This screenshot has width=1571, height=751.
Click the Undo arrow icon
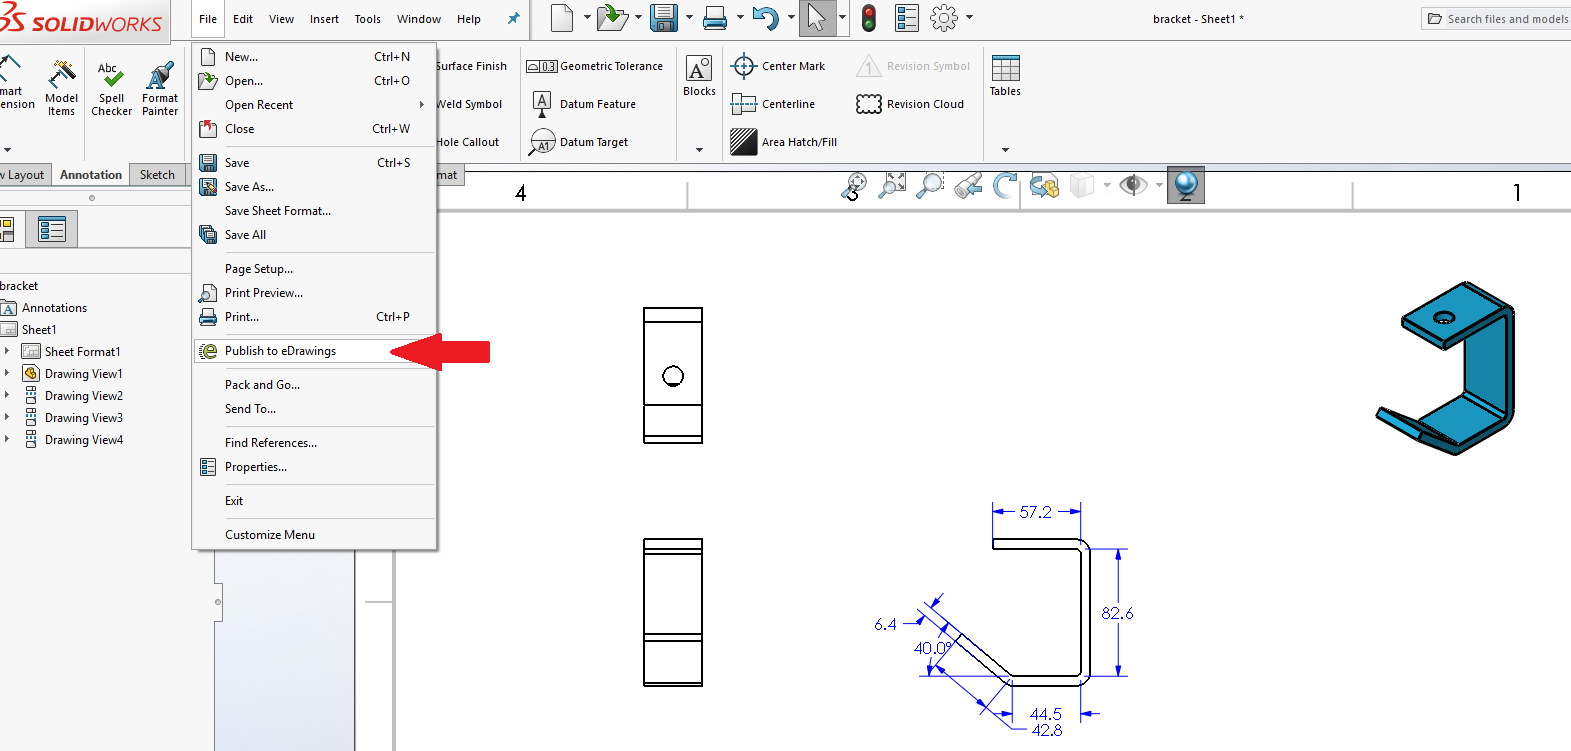point(765,18)
